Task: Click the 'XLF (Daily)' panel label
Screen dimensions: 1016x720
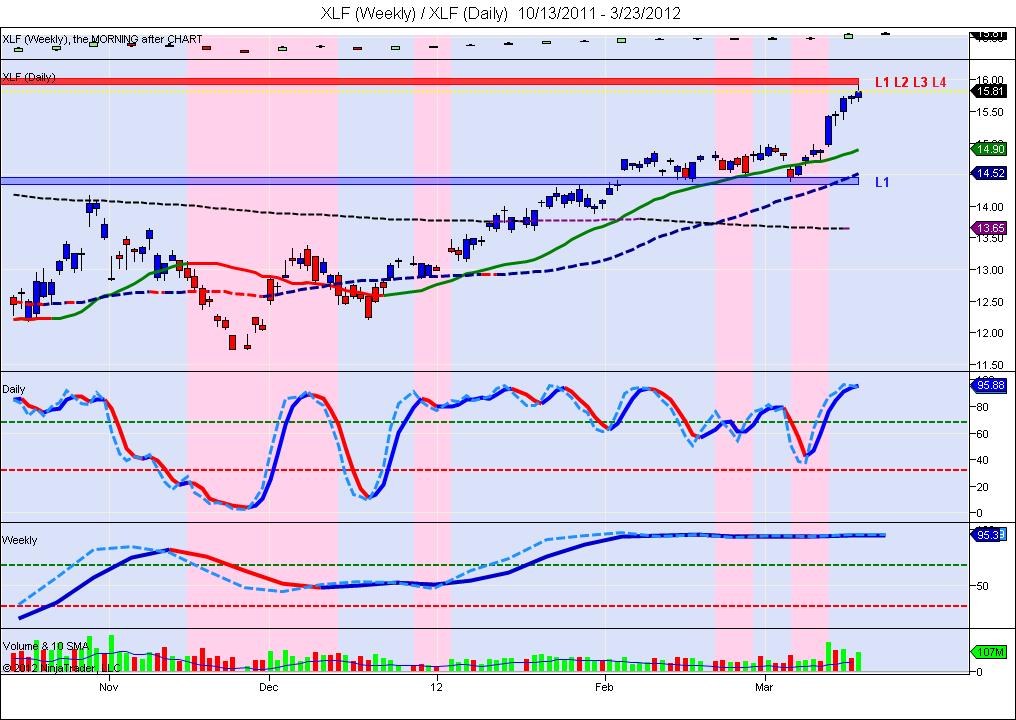Action: pos(29,77)
